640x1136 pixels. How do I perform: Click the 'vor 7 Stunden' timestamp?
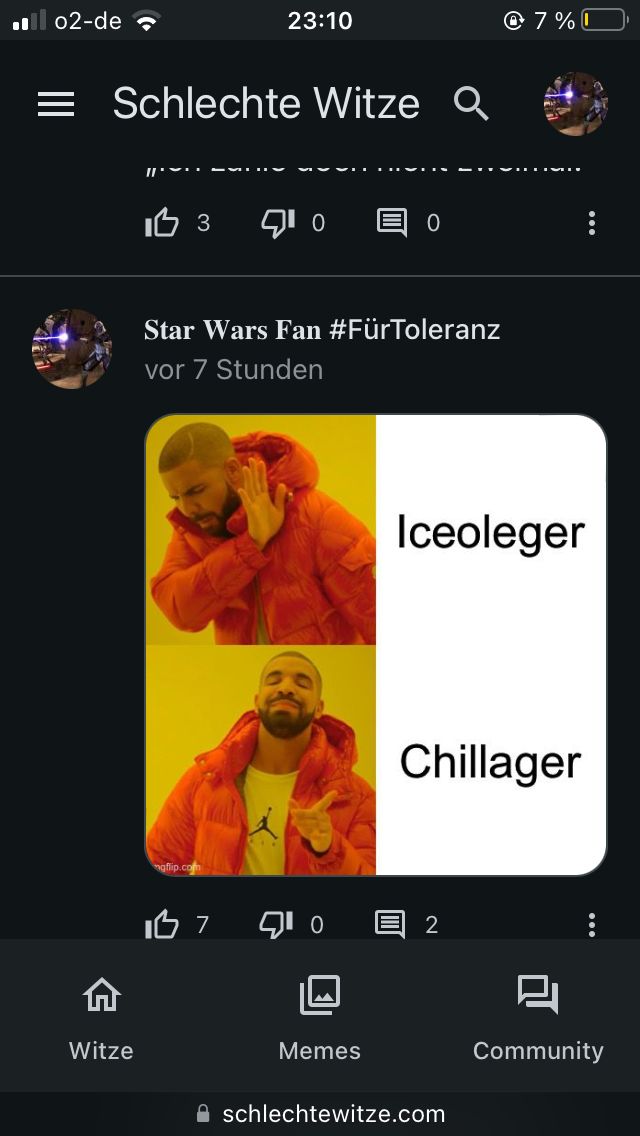tap(233, 369)
